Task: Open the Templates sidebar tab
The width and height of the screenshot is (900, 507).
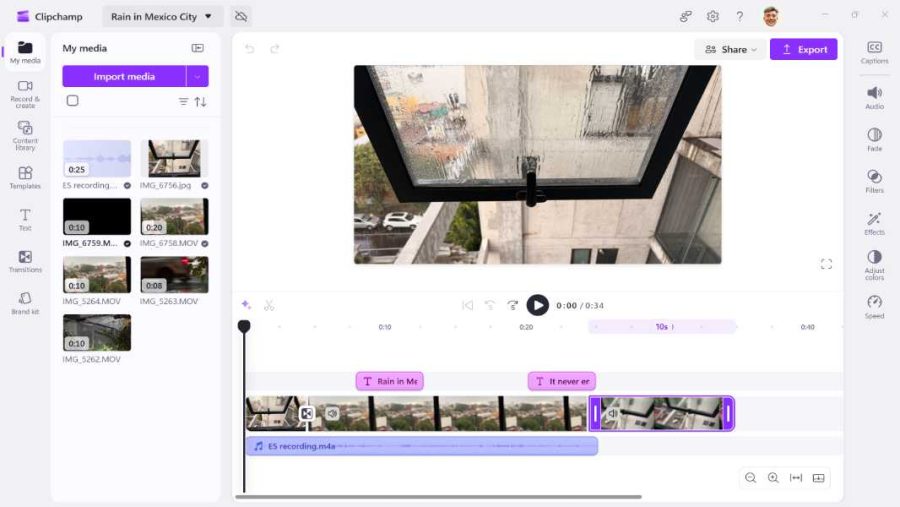Action: (25, 177)
